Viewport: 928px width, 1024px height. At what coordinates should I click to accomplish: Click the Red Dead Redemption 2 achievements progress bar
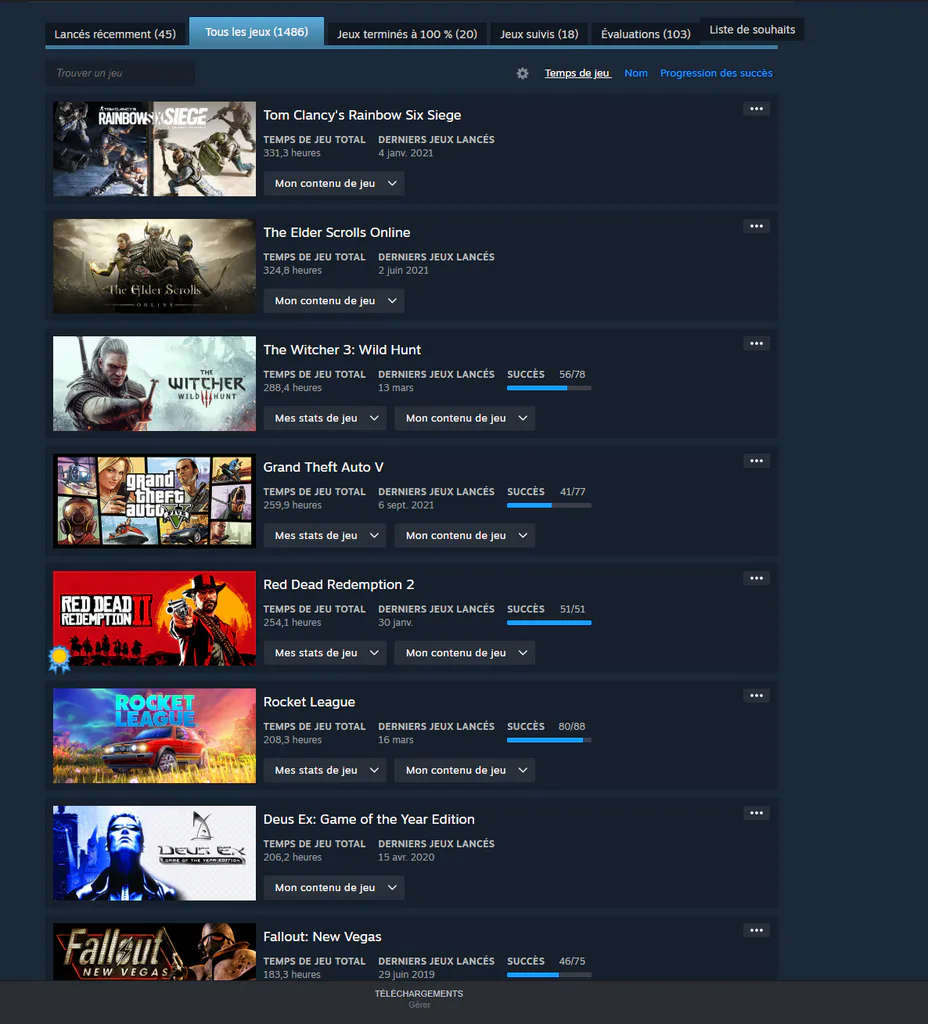pos(549,623)
